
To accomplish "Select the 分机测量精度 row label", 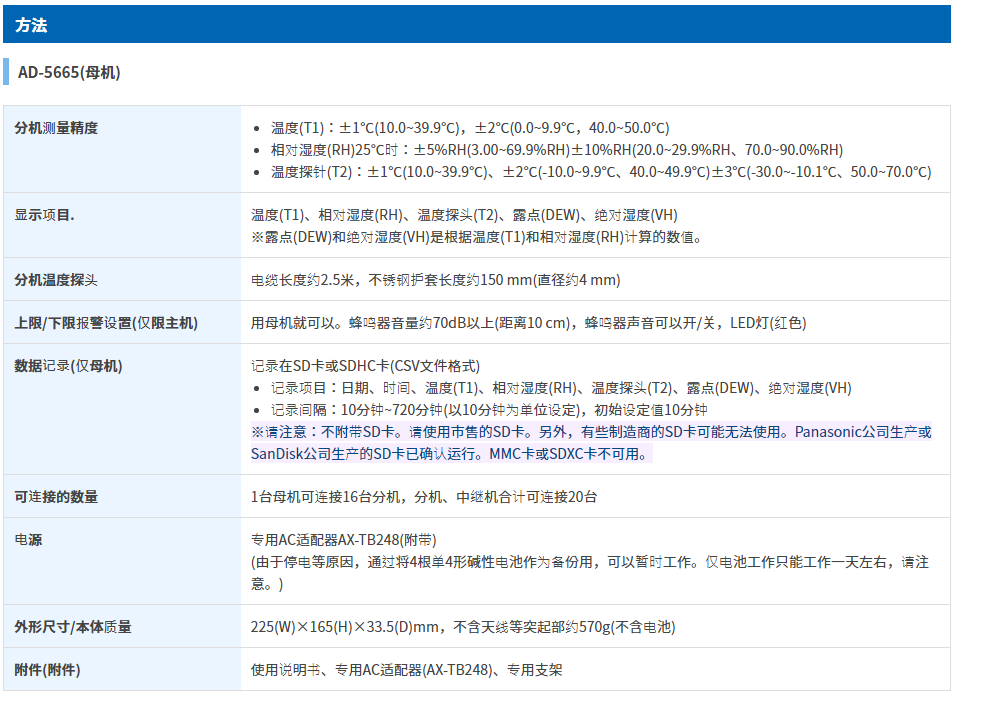I will [56, 128].
